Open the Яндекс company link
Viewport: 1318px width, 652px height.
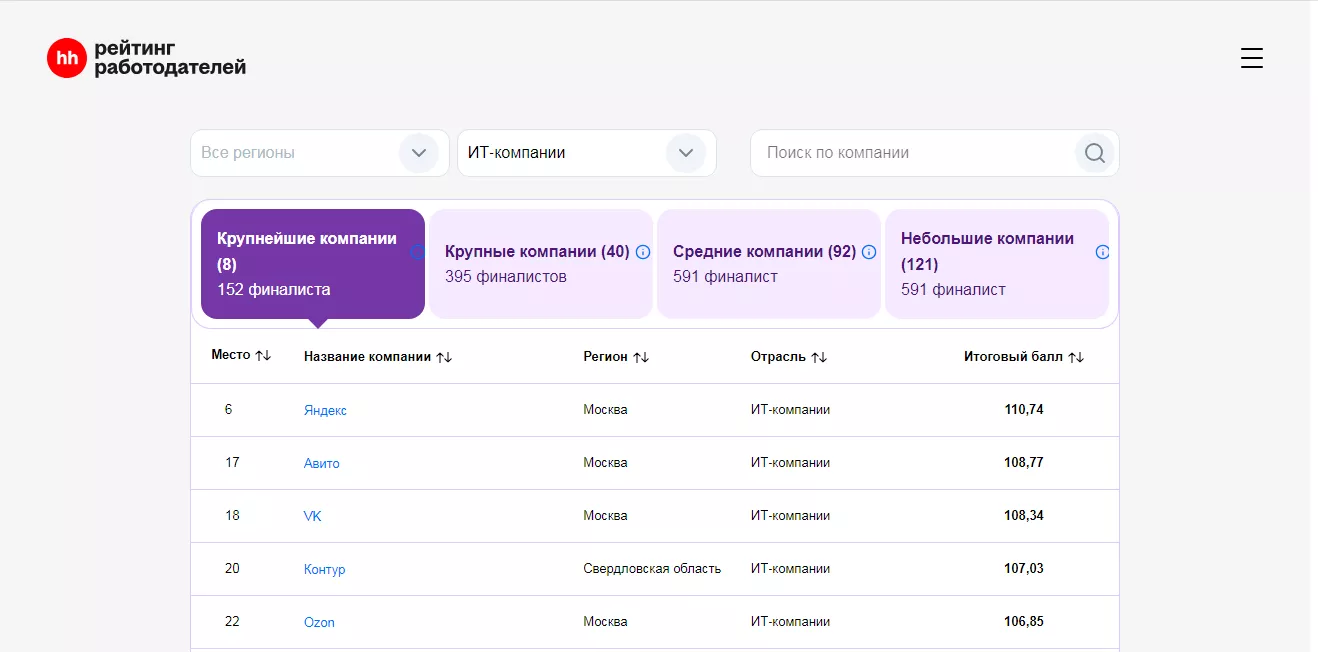tap(325, 410)
